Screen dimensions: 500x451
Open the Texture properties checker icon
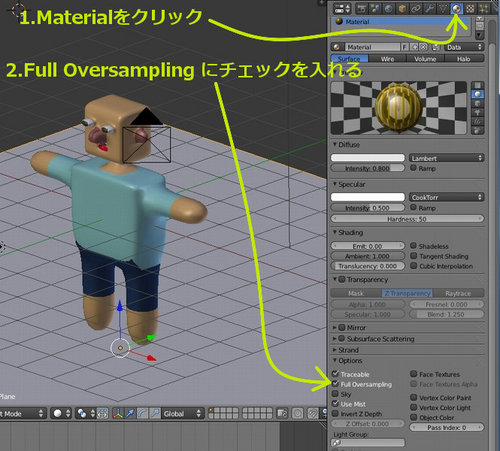(x=470, y=8)
